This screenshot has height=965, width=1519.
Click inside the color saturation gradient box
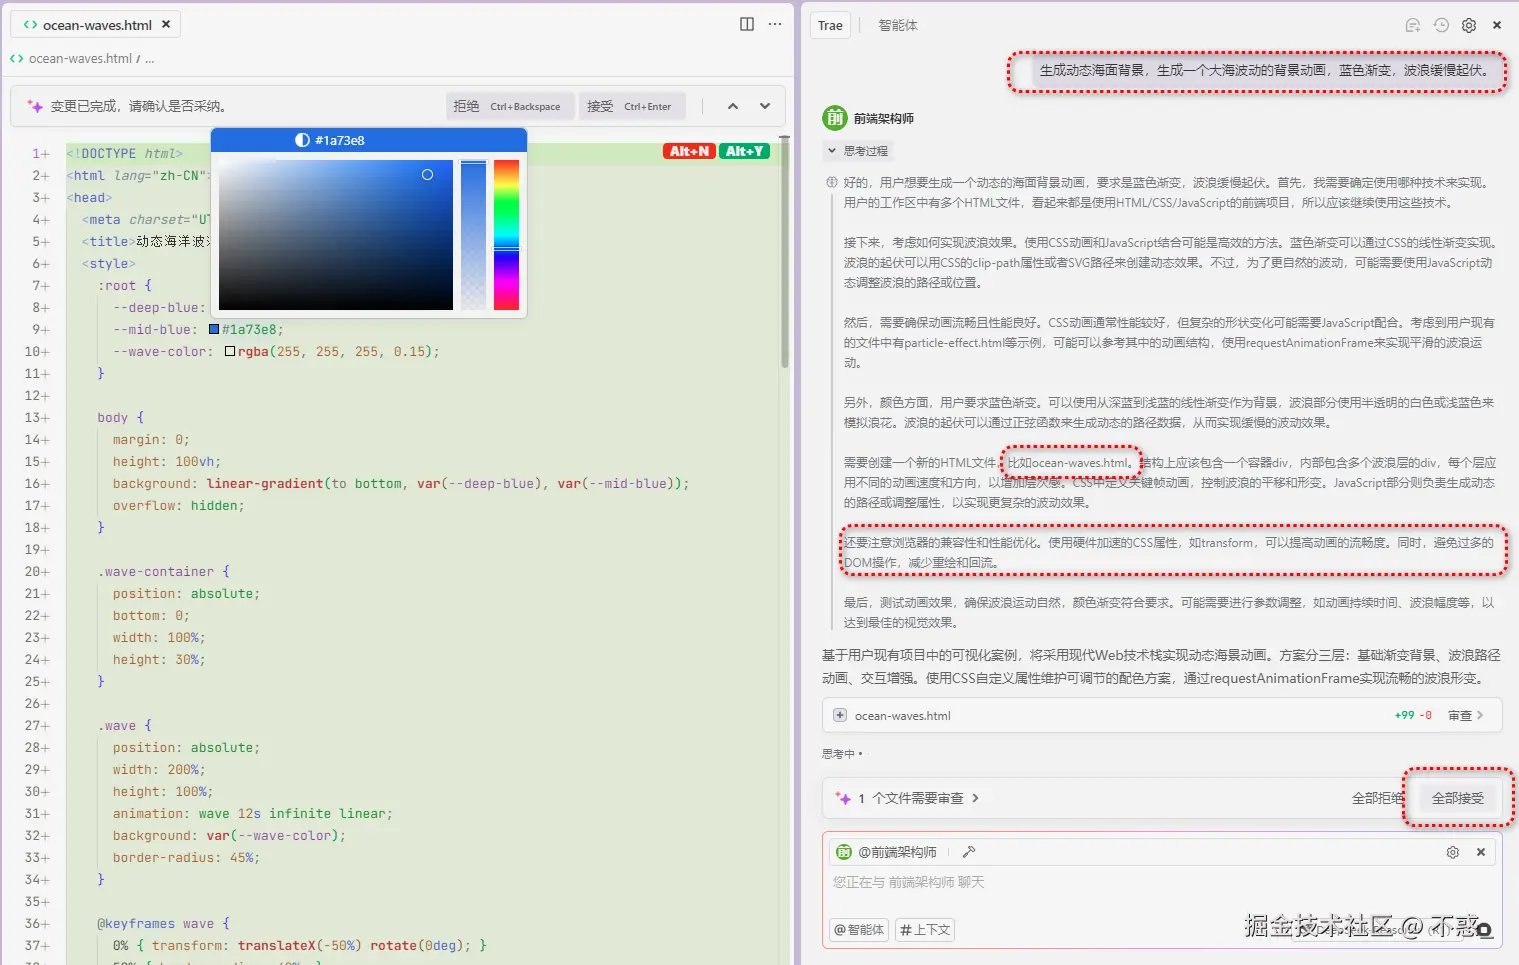[x=336, y=235]
